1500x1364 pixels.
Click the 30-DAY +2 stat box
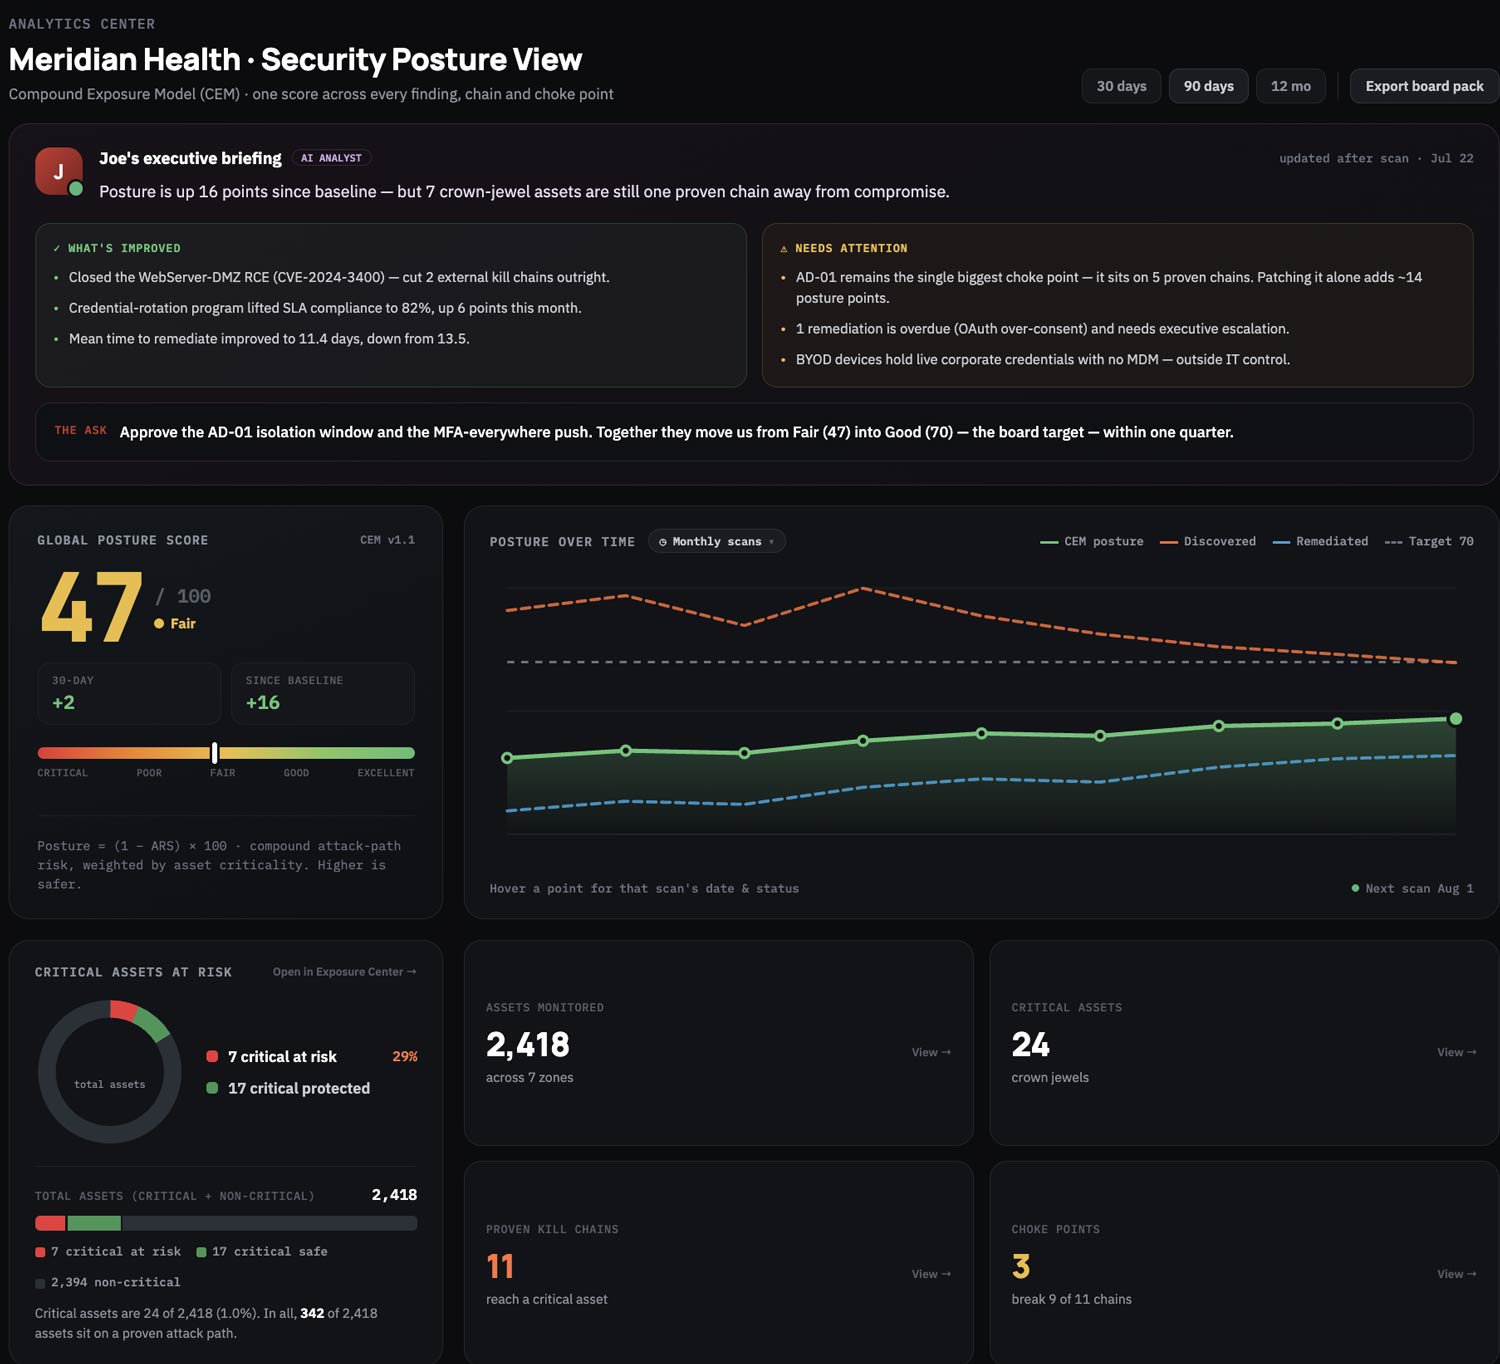129,693
